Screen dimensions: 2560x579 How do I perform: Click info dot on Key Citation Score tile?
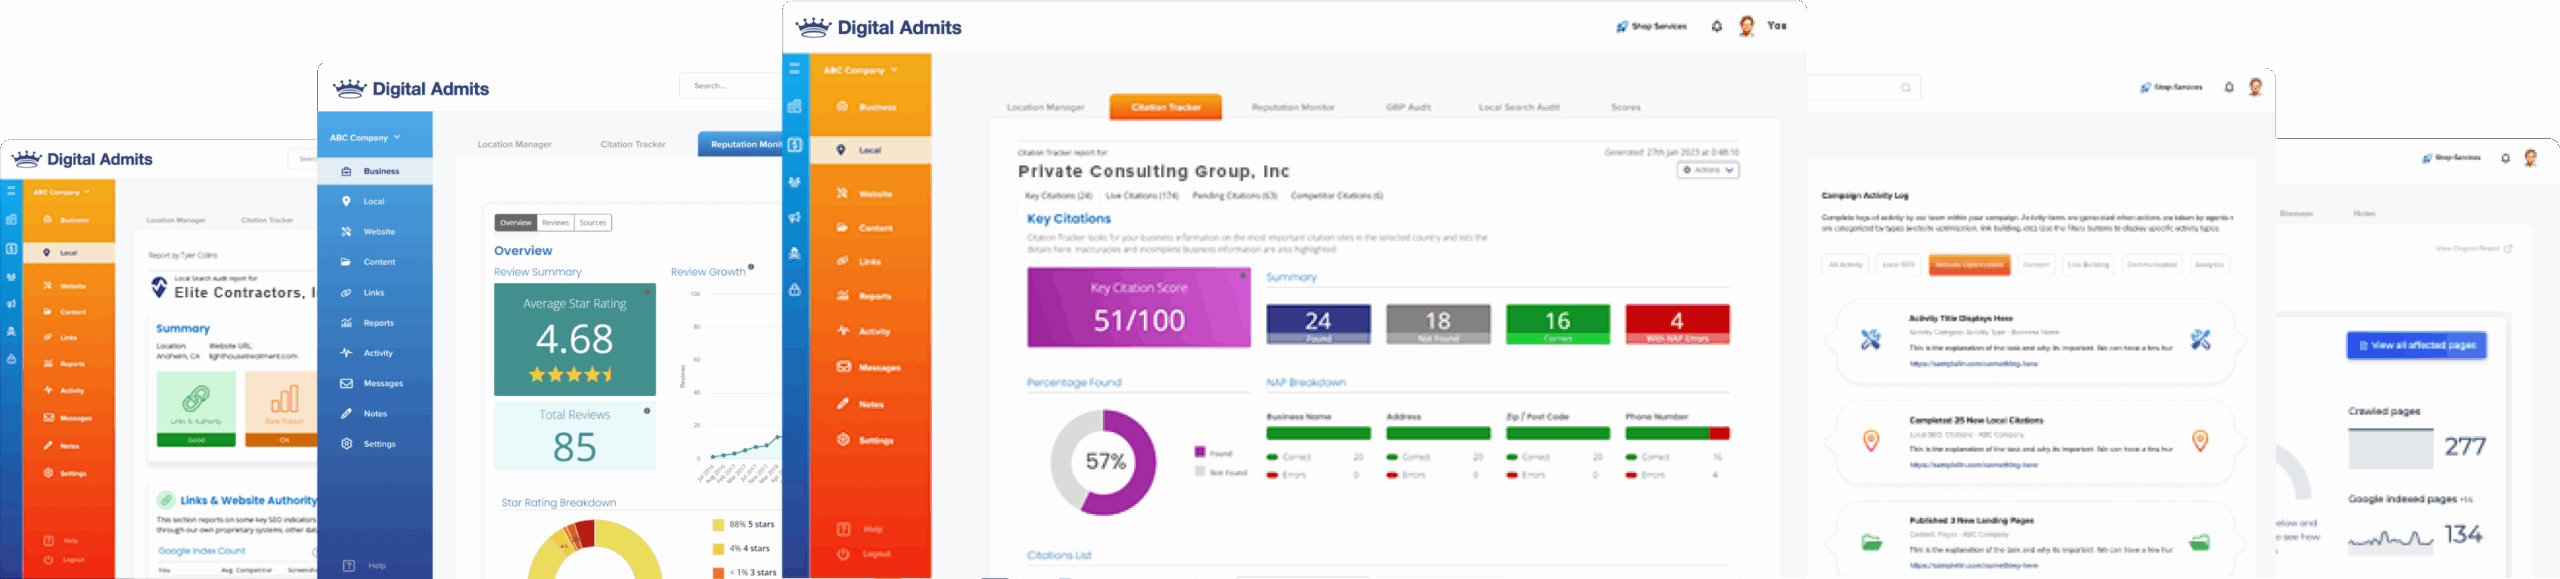(x=1243, y=275)
